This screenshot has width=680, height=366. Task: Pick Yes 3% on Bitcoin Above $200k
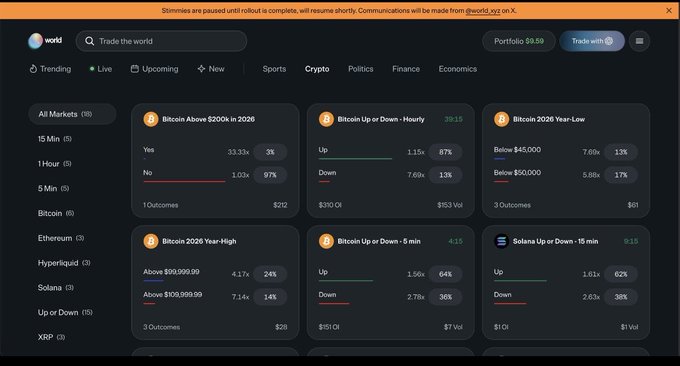click(270, 152)
